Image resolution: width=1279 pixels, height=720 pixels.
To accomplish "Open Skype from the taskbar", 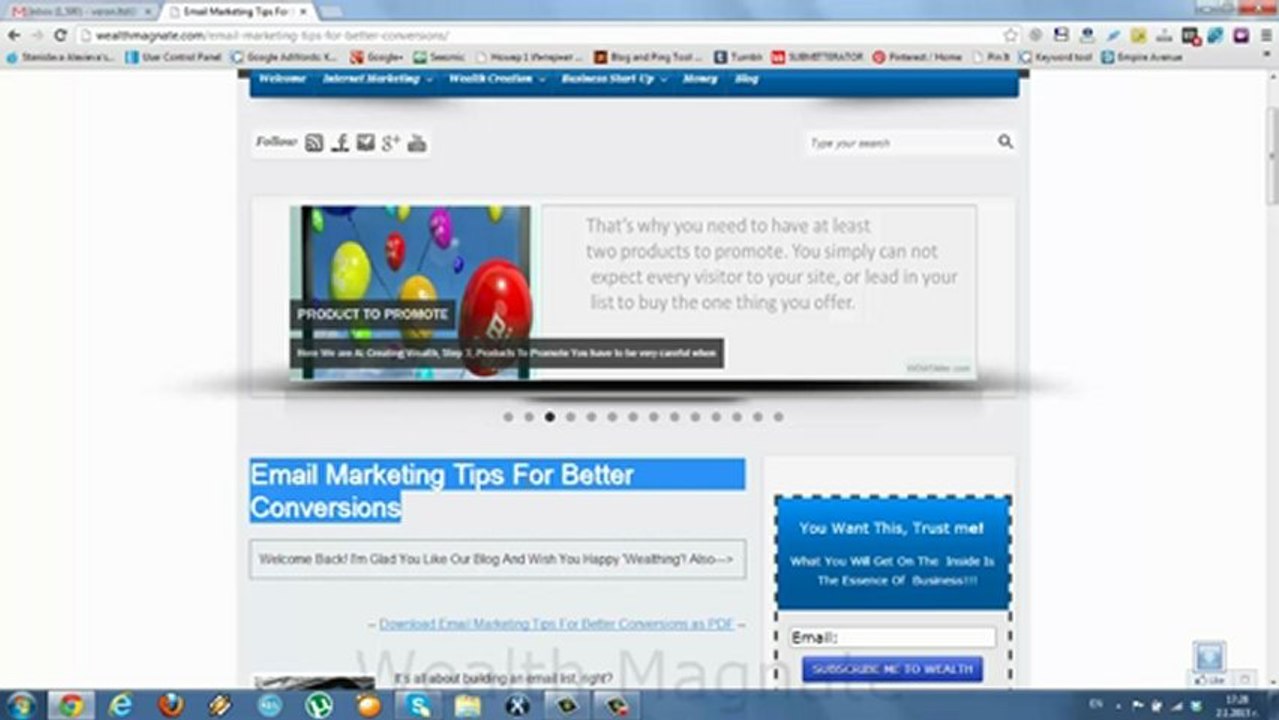I will (x=418, y=705).
